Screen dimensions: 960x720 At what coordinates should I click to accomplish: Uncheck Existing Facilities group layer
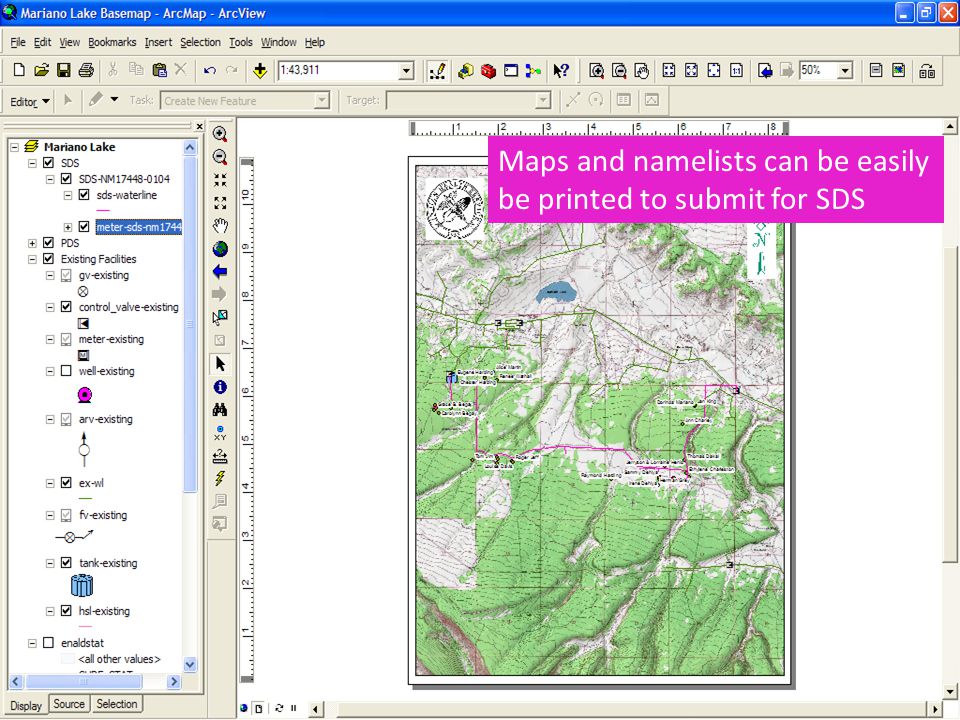coord(49,258)
